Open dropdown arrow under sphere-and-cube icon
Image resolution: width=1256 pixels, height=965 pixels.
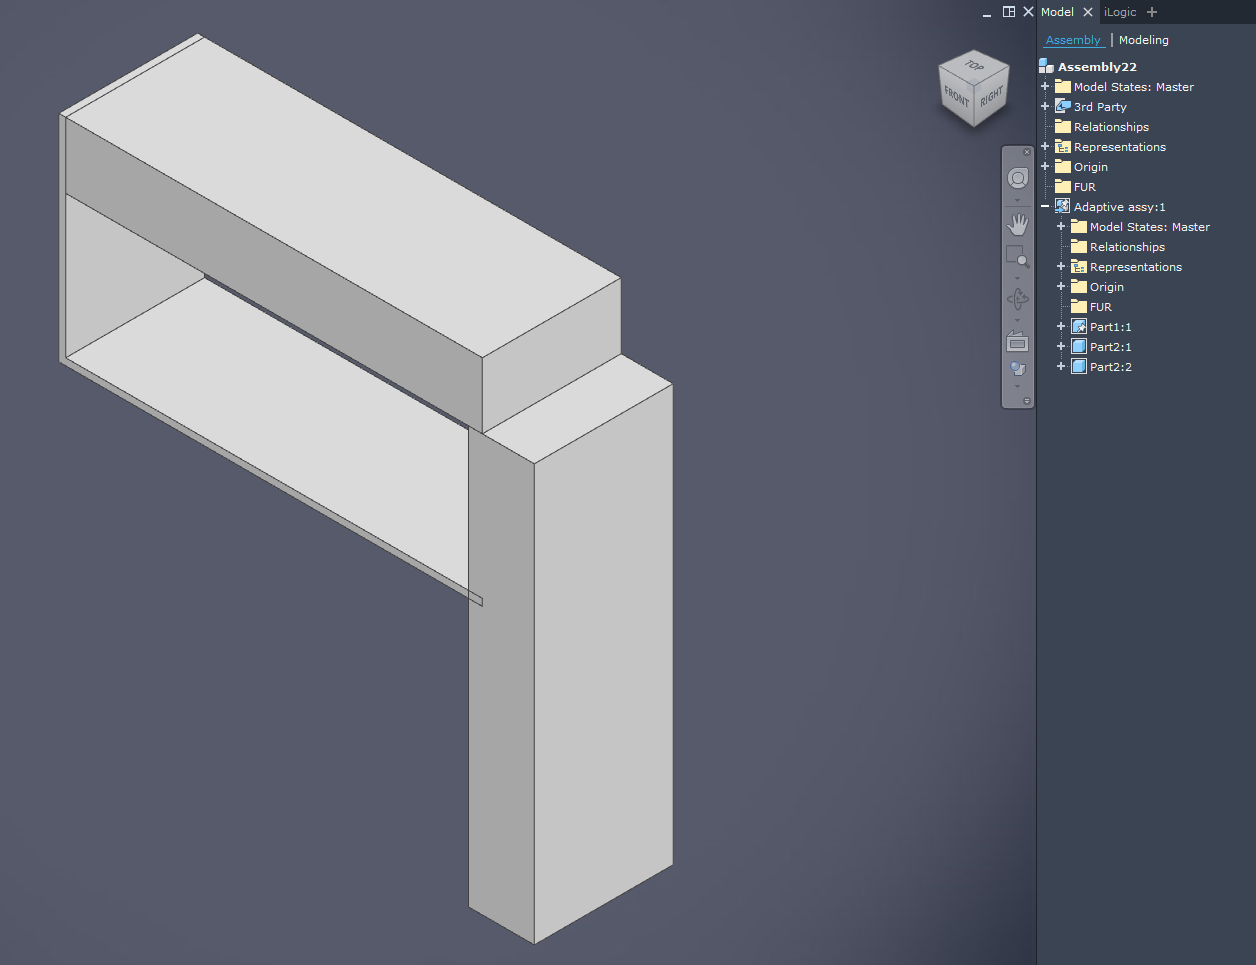tap(1018, 387)
